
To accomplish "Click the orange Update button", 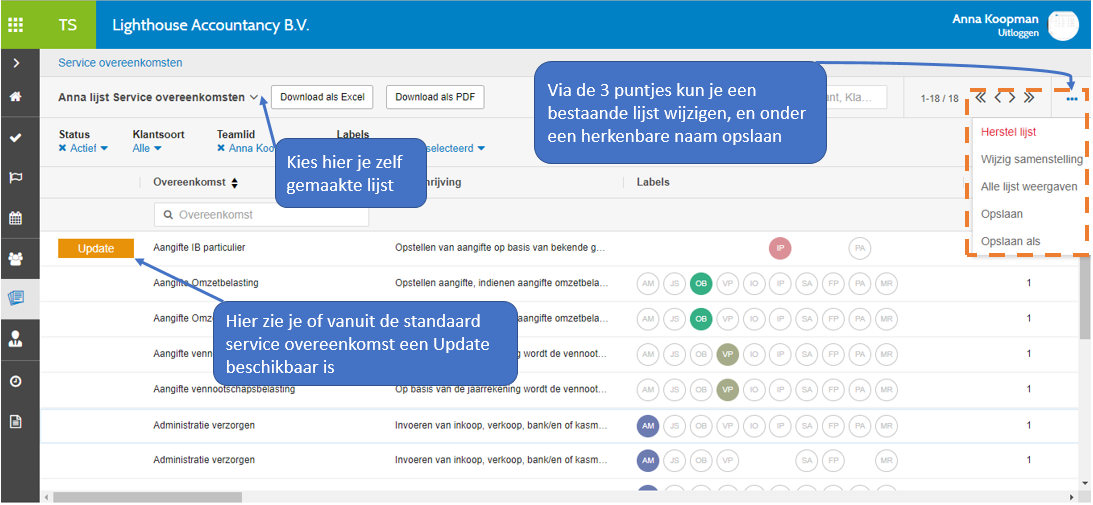I will [95, 248].
